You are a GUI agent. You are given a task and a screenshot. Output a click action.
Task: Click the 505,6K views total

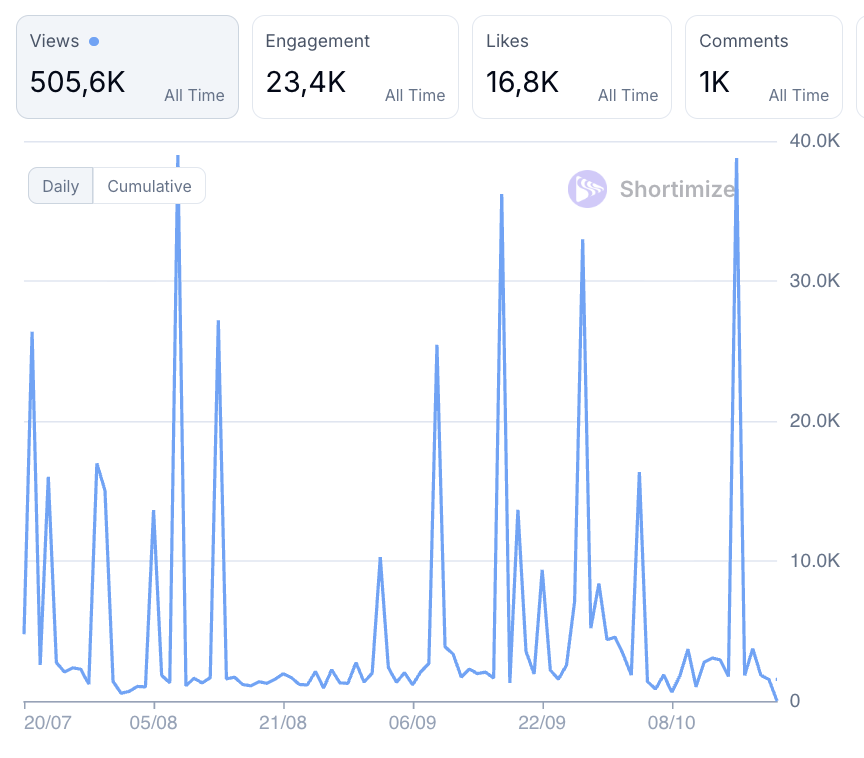point(78,82)
